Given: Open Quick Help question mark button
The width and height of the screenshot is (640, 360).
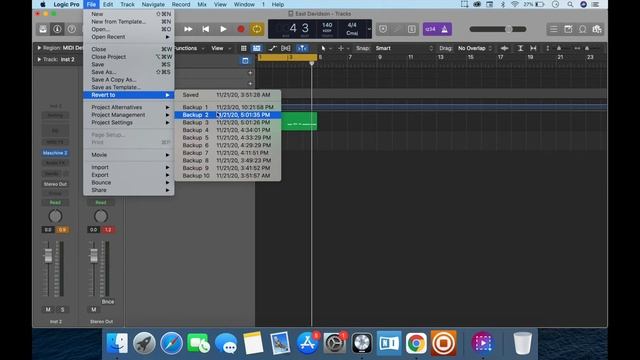Looking at the screenshot, I should point(71,29).
